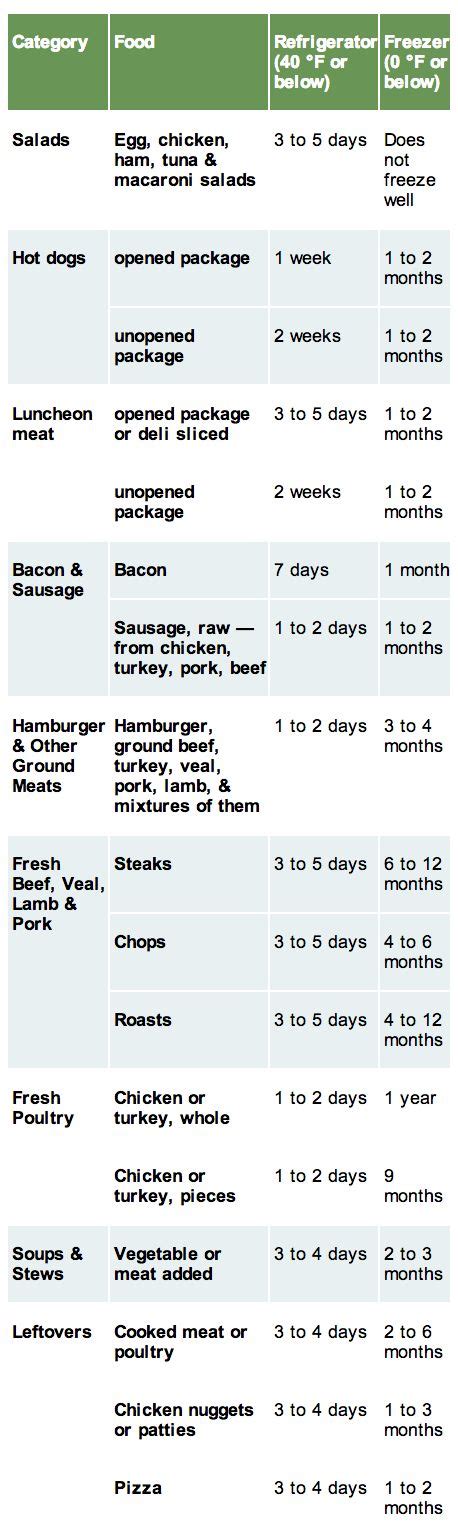The image size is (458, 1530).
Task: Click the Roasts food entry
Action: 143,1020
